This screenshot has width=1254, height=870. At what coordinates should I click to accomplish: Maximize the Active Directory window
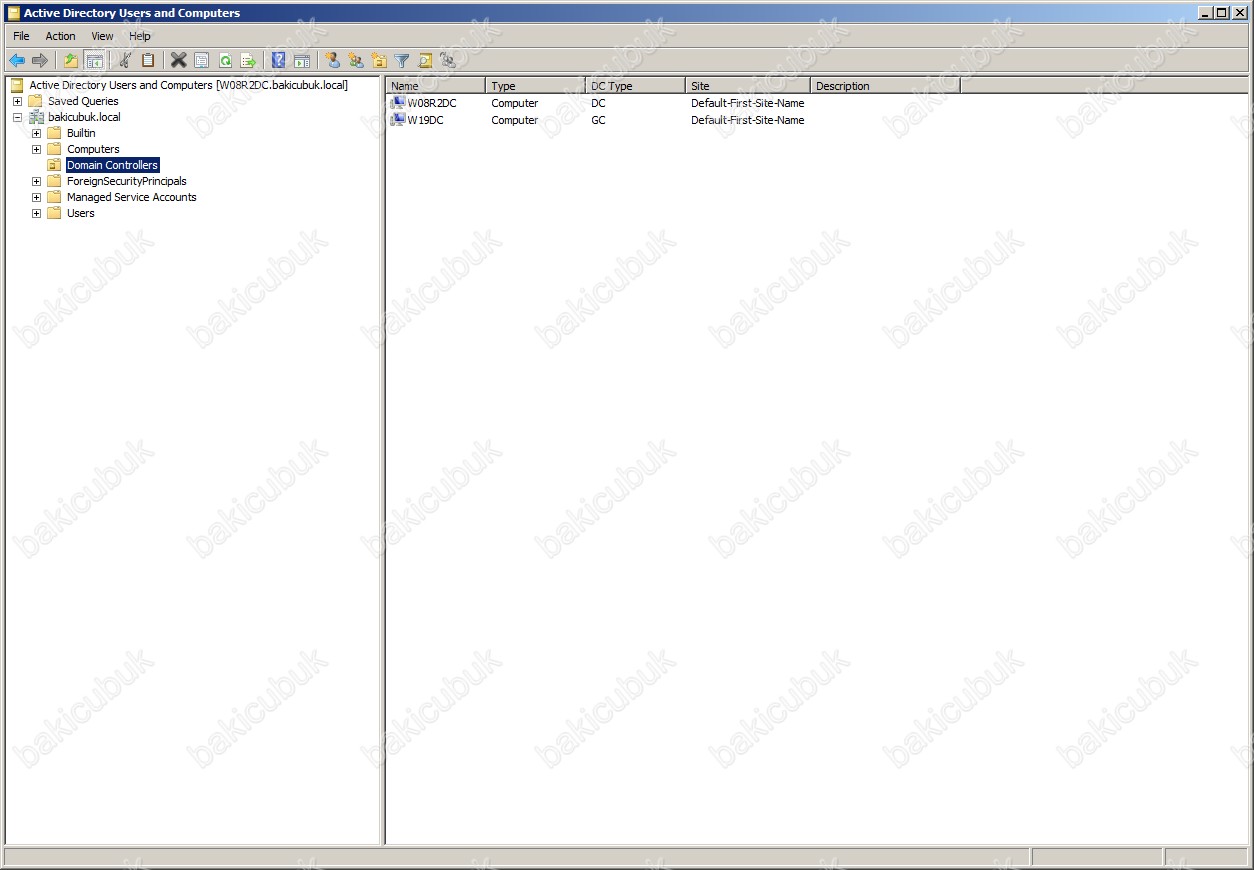(x=1221, y=13)
